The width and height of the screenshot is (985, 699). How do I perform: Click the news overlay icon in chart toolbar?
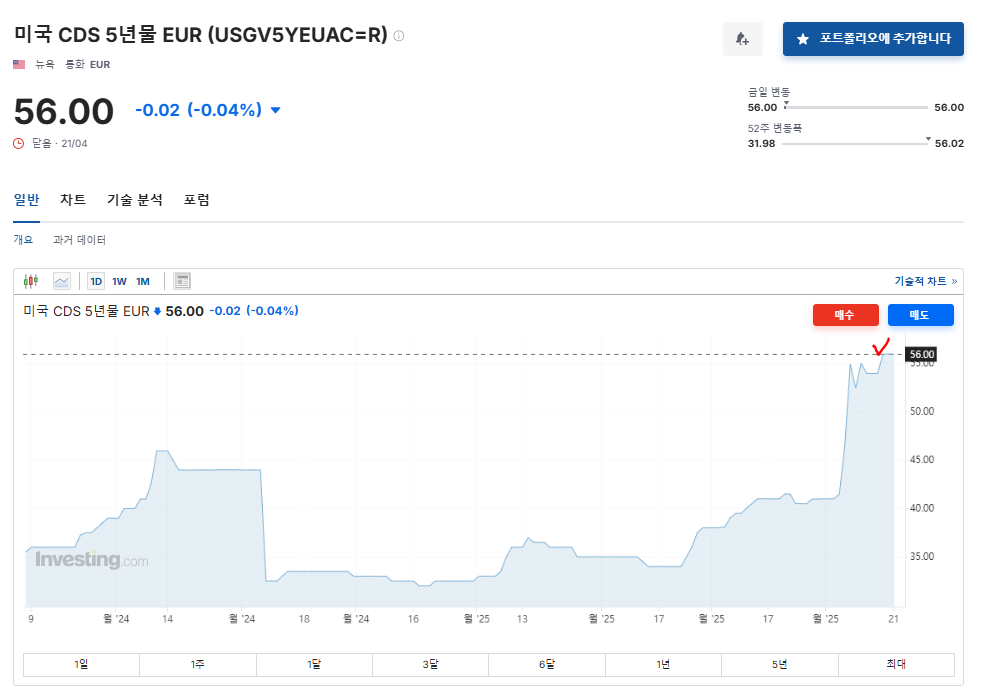pyautogui.click(x=182, y=281)
